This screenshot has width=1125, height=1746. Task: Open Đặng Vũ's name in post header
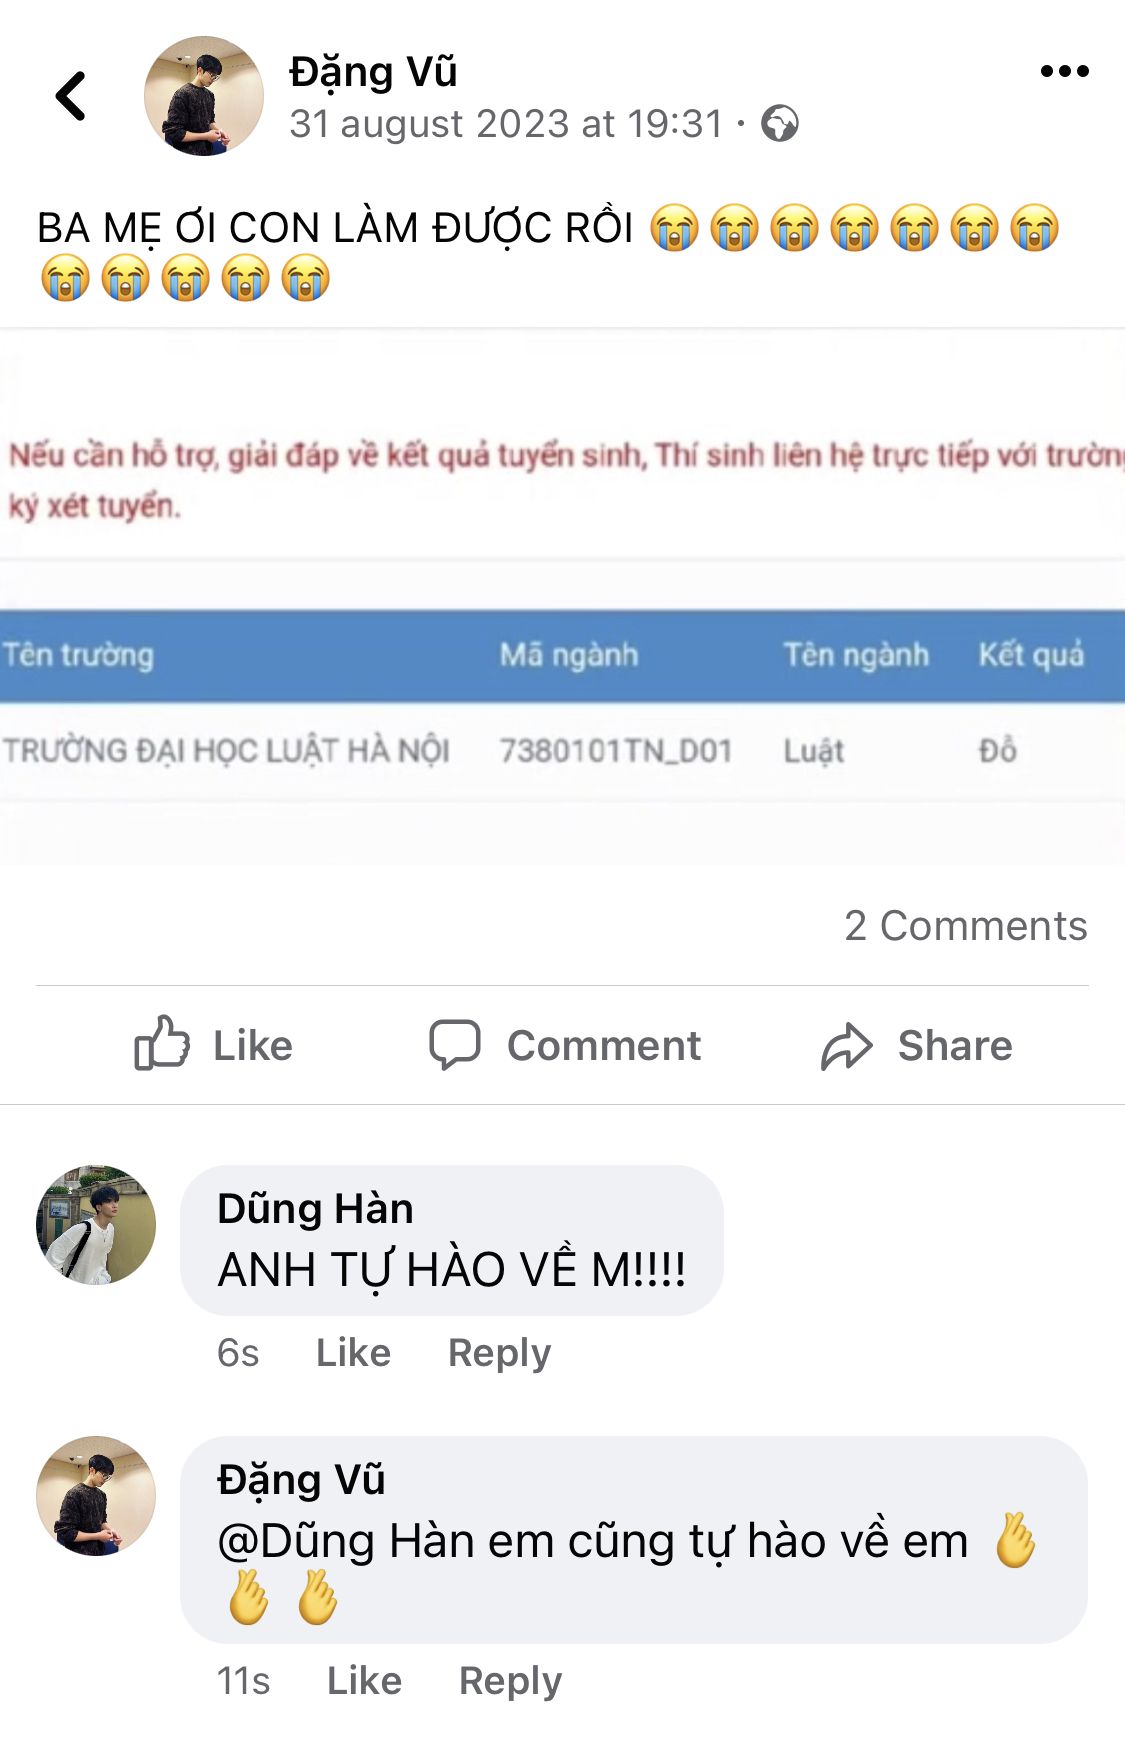(x=373, y=72)
